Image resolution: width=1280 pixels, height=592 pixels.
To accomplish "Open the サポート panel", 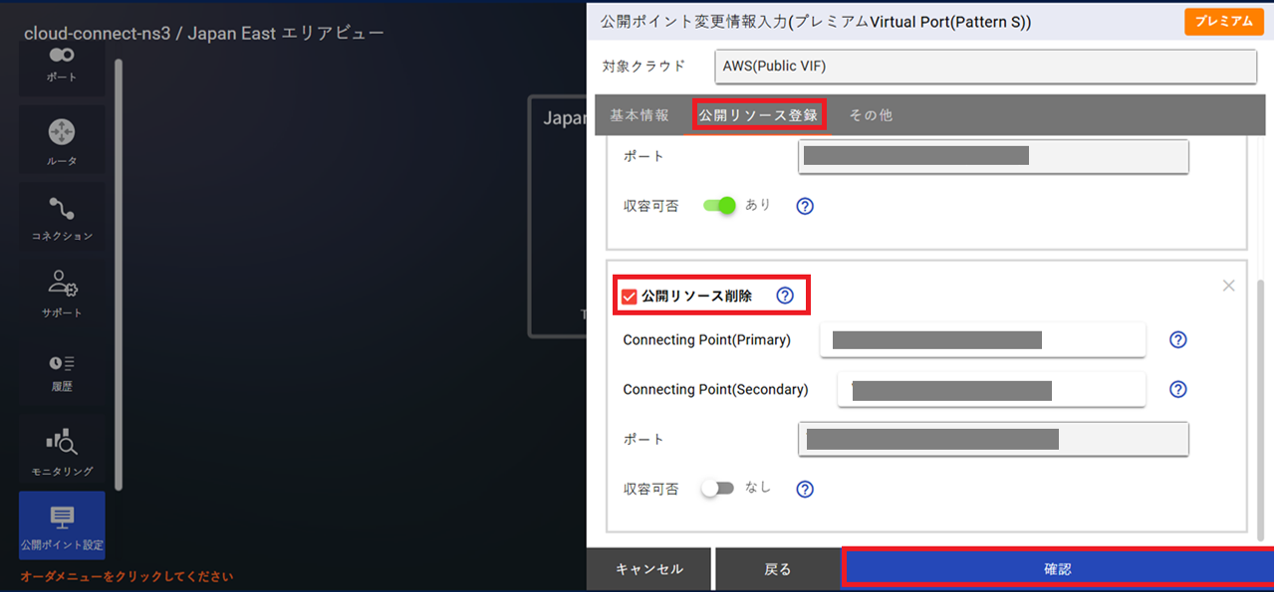I will [x=62, y=292].
